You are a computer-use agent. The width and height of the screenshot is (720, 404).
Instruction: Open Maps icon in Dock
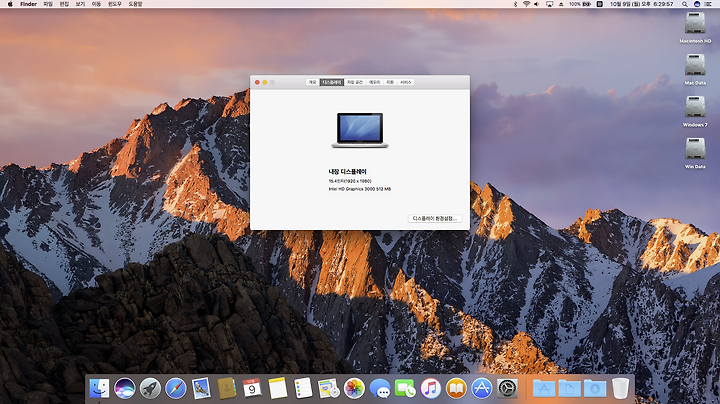pos(329,388)
